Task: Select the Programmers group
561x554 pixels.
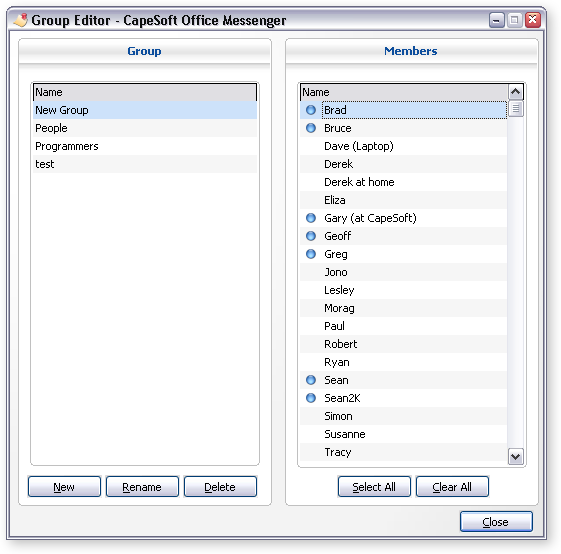Action: pyautogui.click(x=145, y=146)
